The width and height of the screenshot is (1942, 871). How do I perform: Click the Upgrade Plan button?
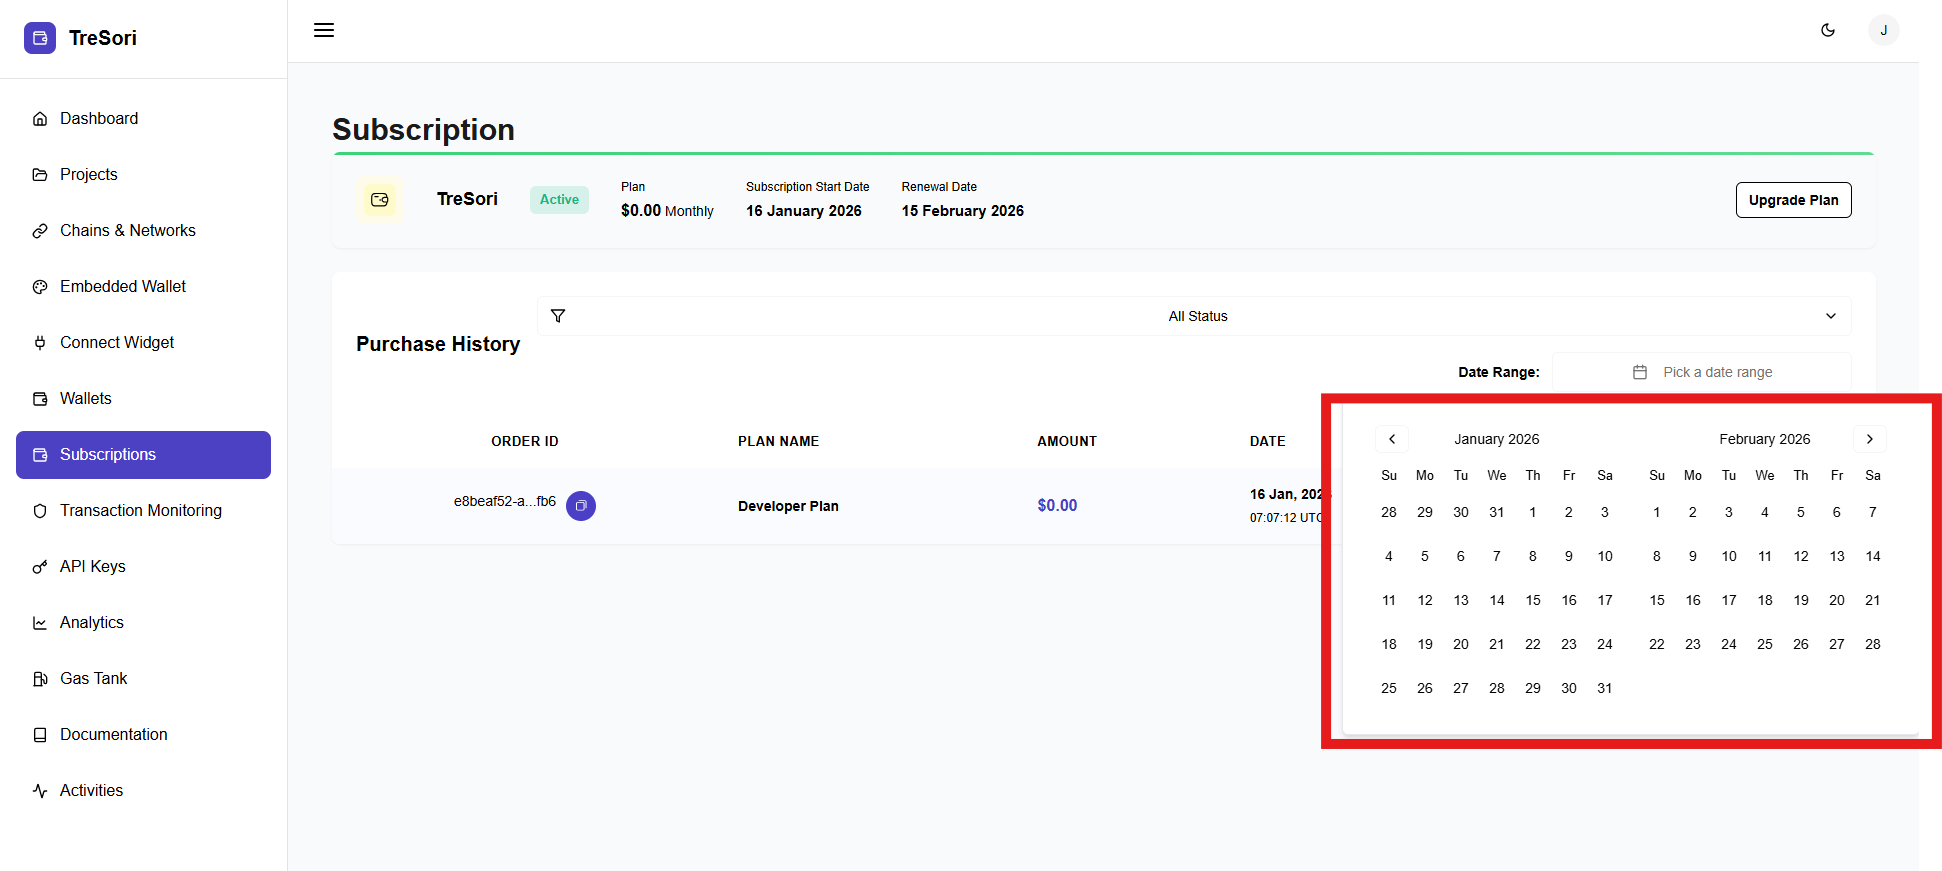(x=1793, y=200)
